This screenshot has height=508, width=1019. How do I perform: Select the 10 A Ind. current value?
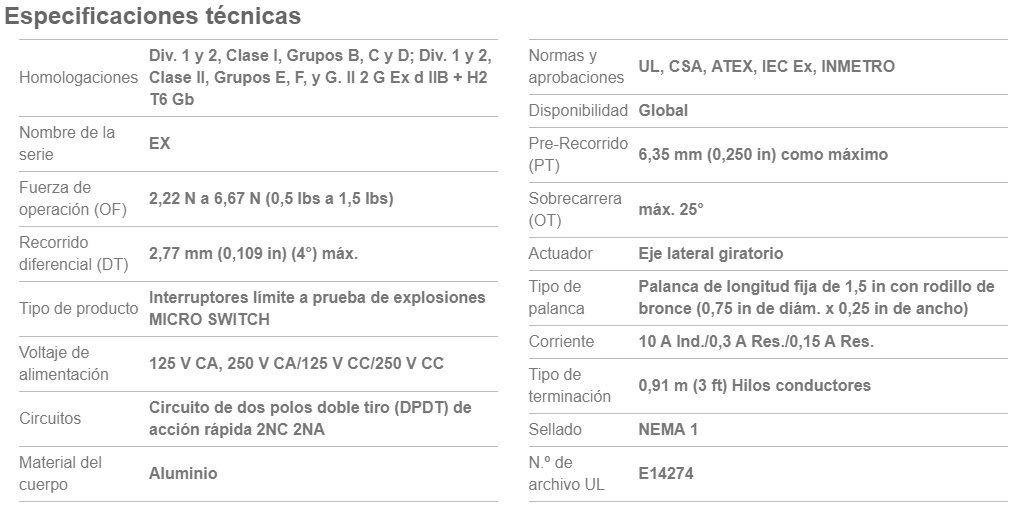tap(756, 342)
